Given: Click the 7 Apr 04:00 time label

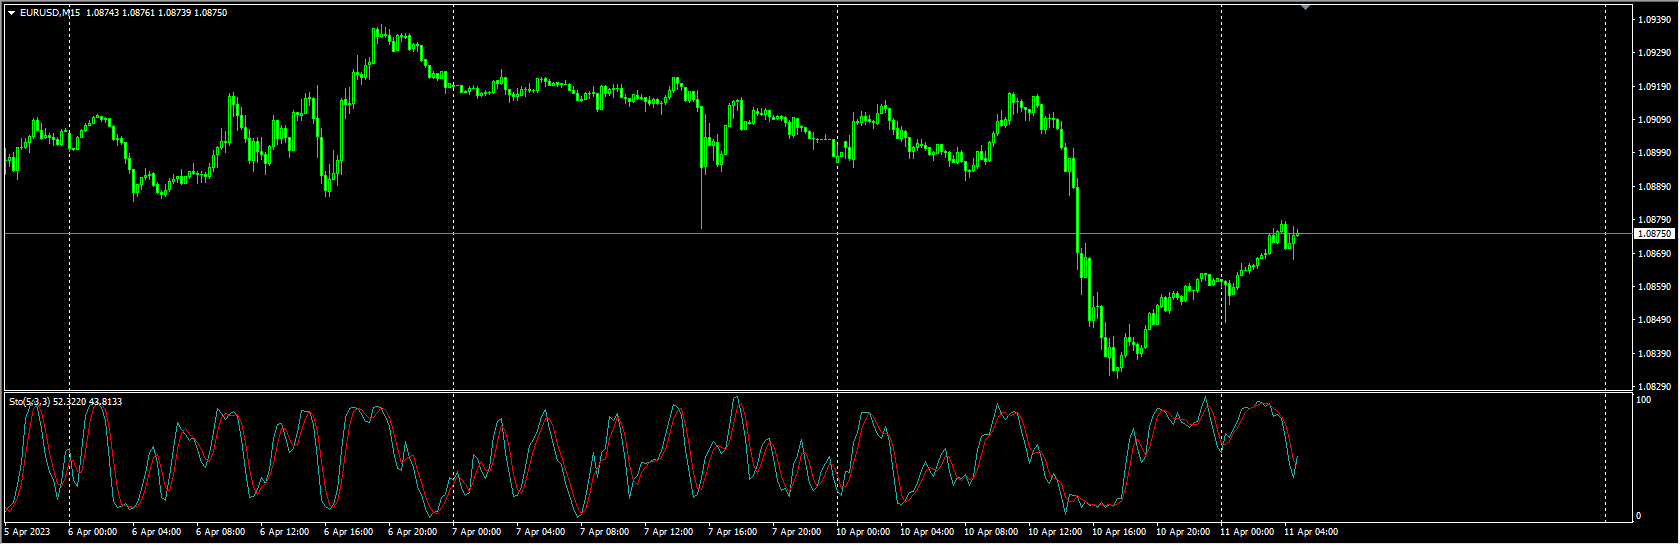Looking at the screenshot, I should 540,532.
